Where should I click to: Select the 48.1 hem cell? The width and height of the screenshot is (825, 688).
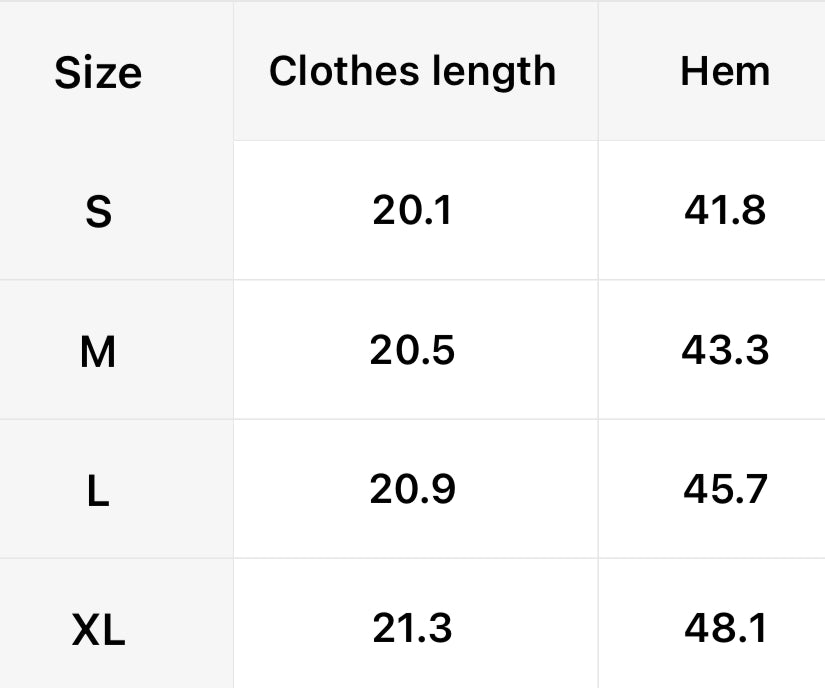click(x=725, y=629)
